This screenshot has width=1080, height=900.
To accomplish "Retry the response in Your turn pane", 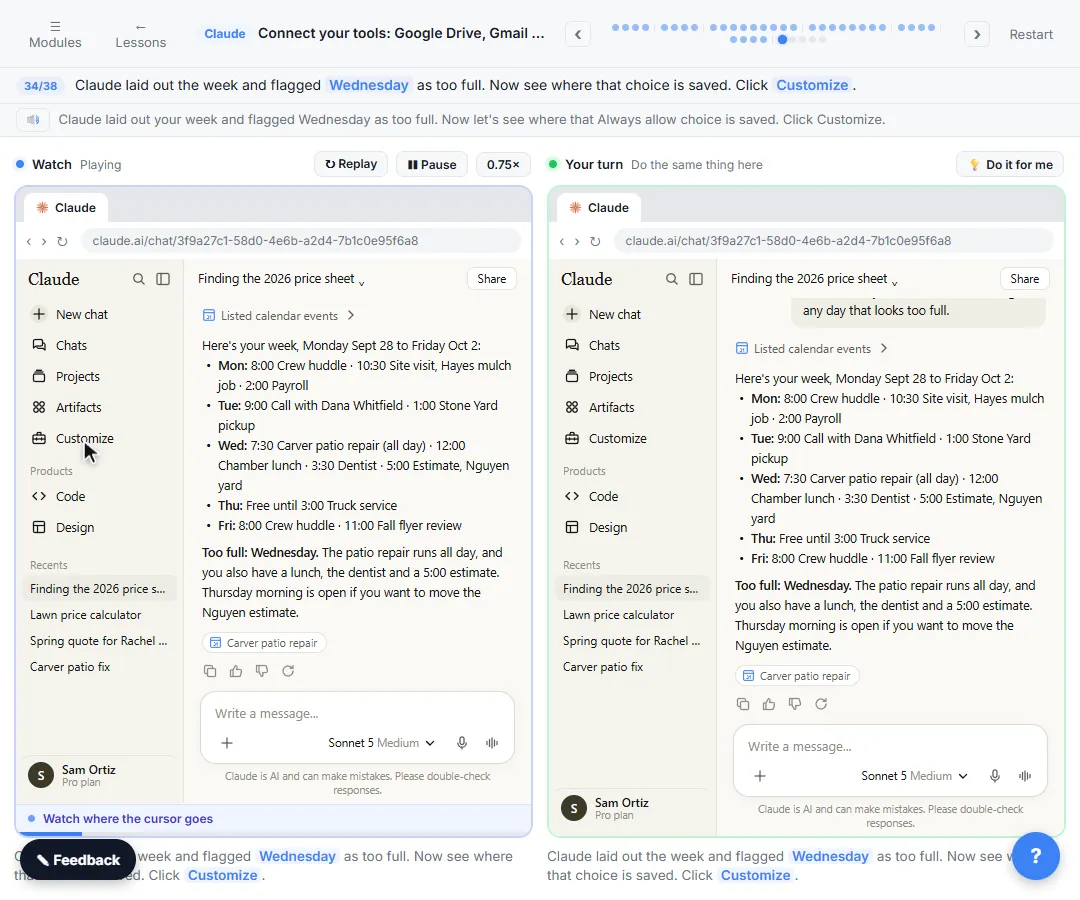I will pos(821,704).
